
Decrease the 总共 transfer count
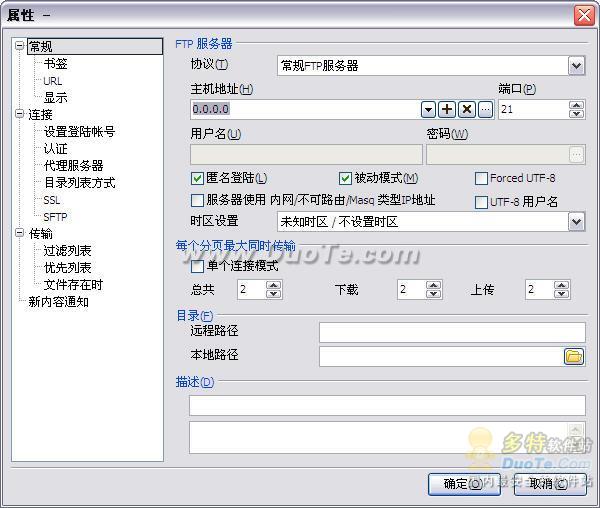[273, 294]
